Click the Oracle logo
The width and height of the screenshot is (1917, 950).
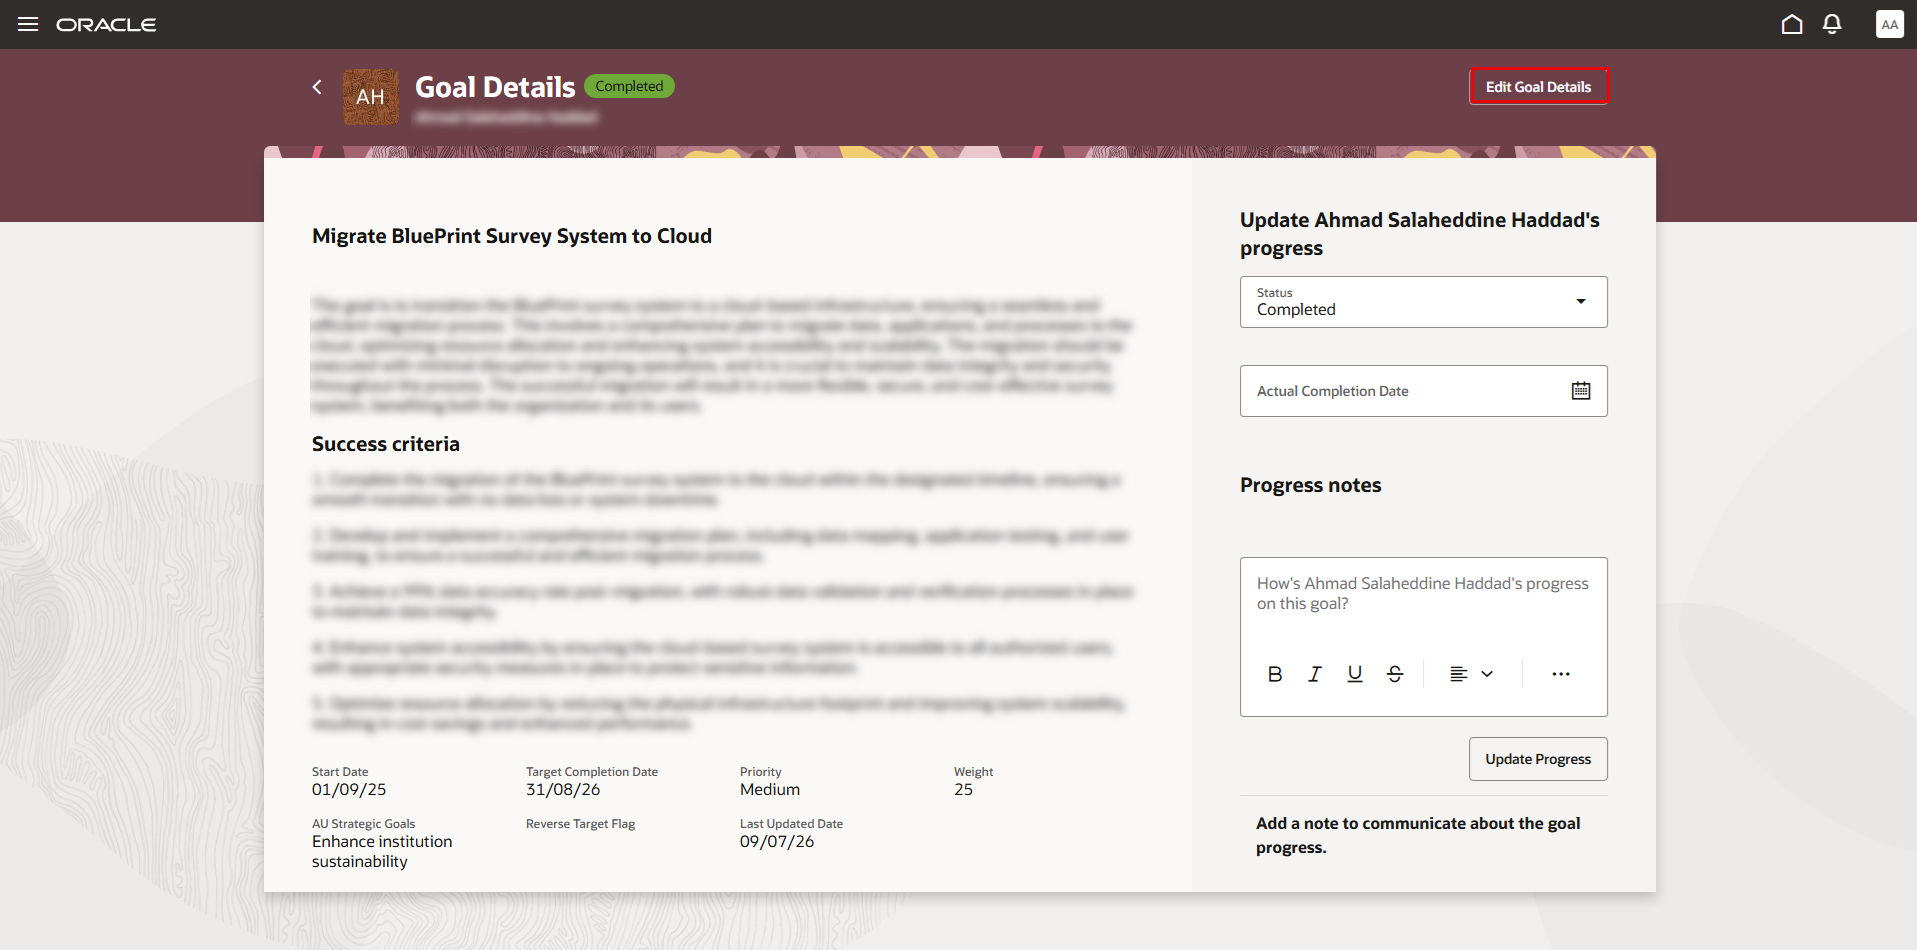coord(106,24)
